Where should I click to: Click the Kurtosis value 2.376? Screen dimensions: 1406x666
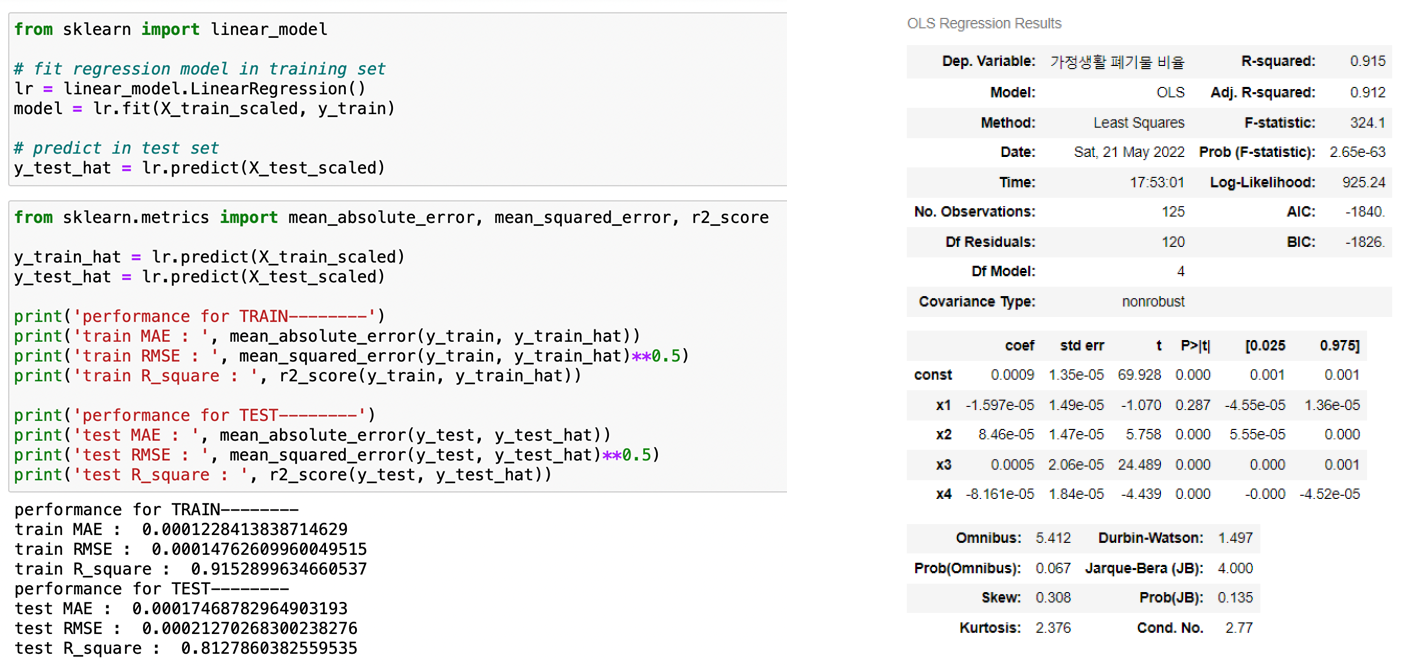[x=1054, y=628]
